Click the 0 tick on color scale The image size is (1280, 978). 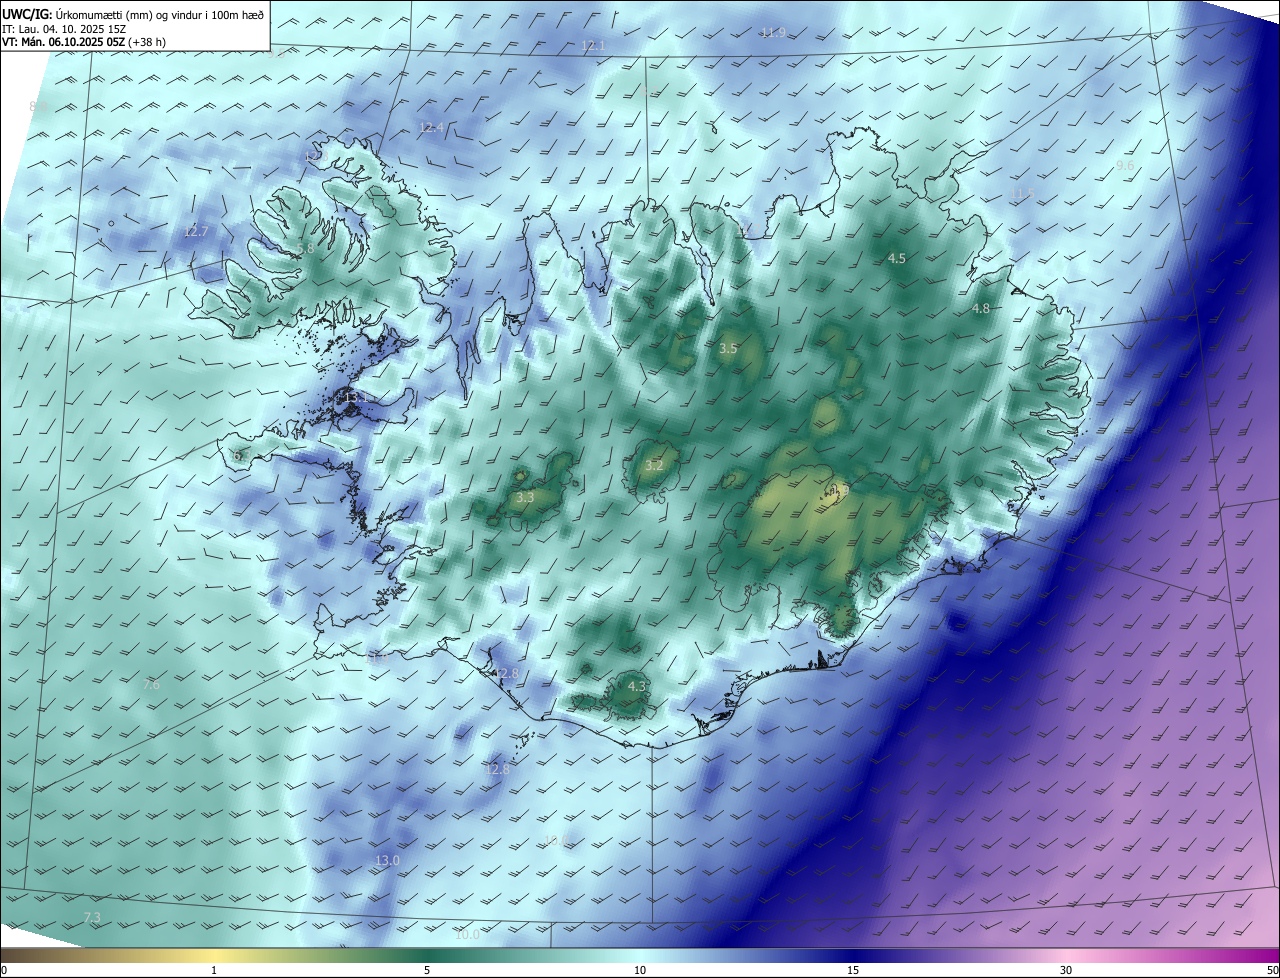coord(4,970)
